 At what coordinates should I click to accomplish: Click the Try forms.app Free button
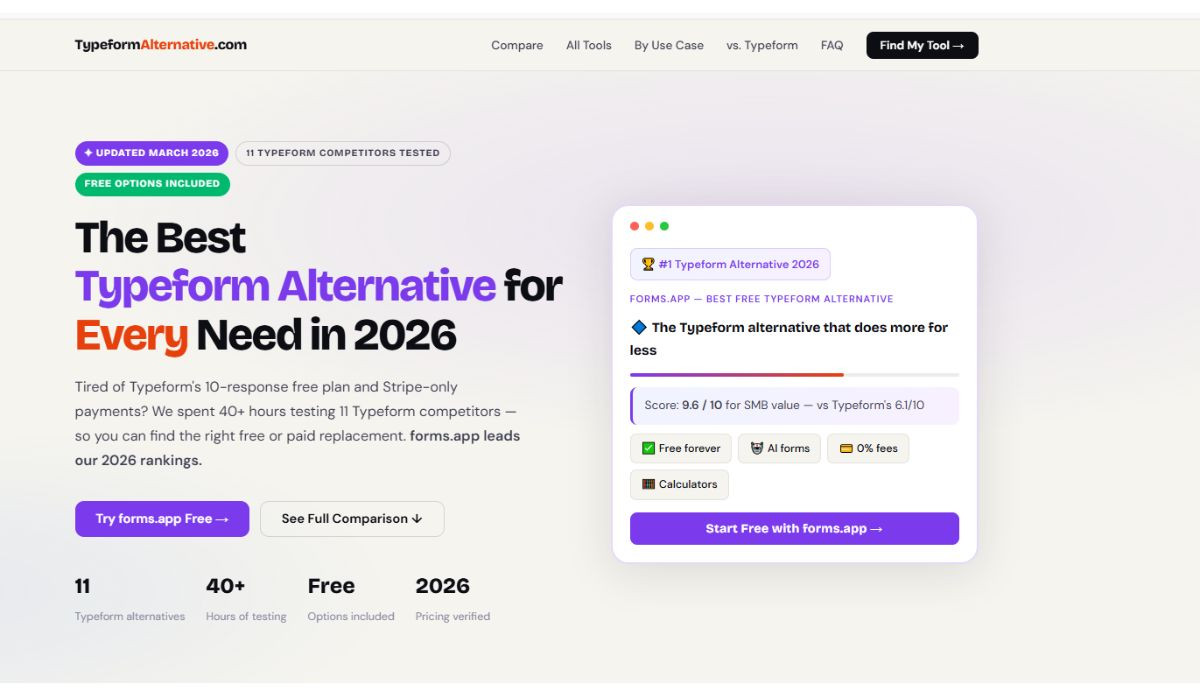tap(162, 519)
